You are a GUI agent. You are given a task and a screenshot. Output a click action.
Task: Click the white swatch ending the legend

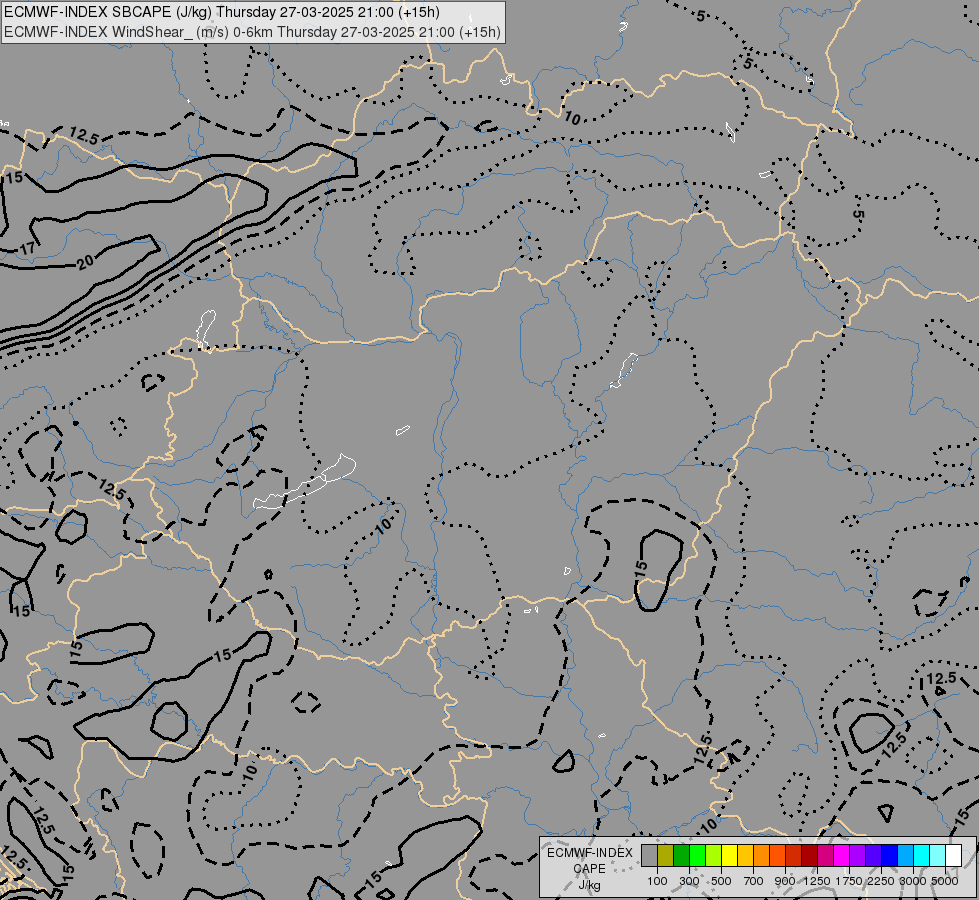tap(953, 855)
